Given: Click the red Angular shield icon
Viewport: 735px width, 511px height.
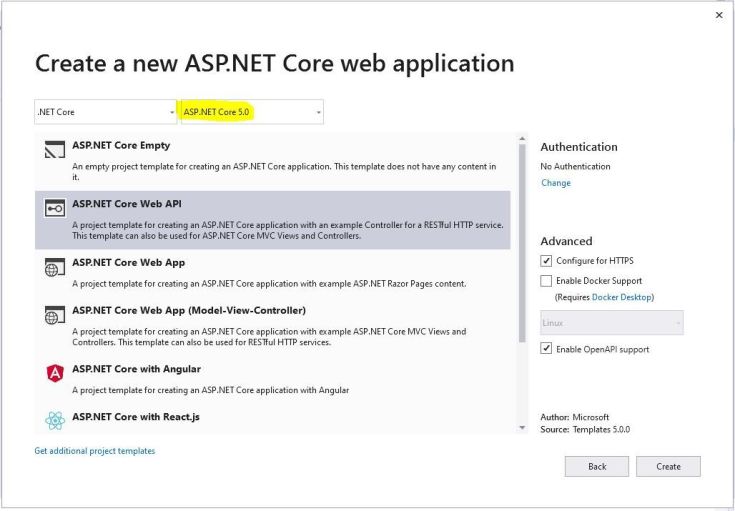Looking at the screenshot, I should pyautogui.click(x=55, y=373).
